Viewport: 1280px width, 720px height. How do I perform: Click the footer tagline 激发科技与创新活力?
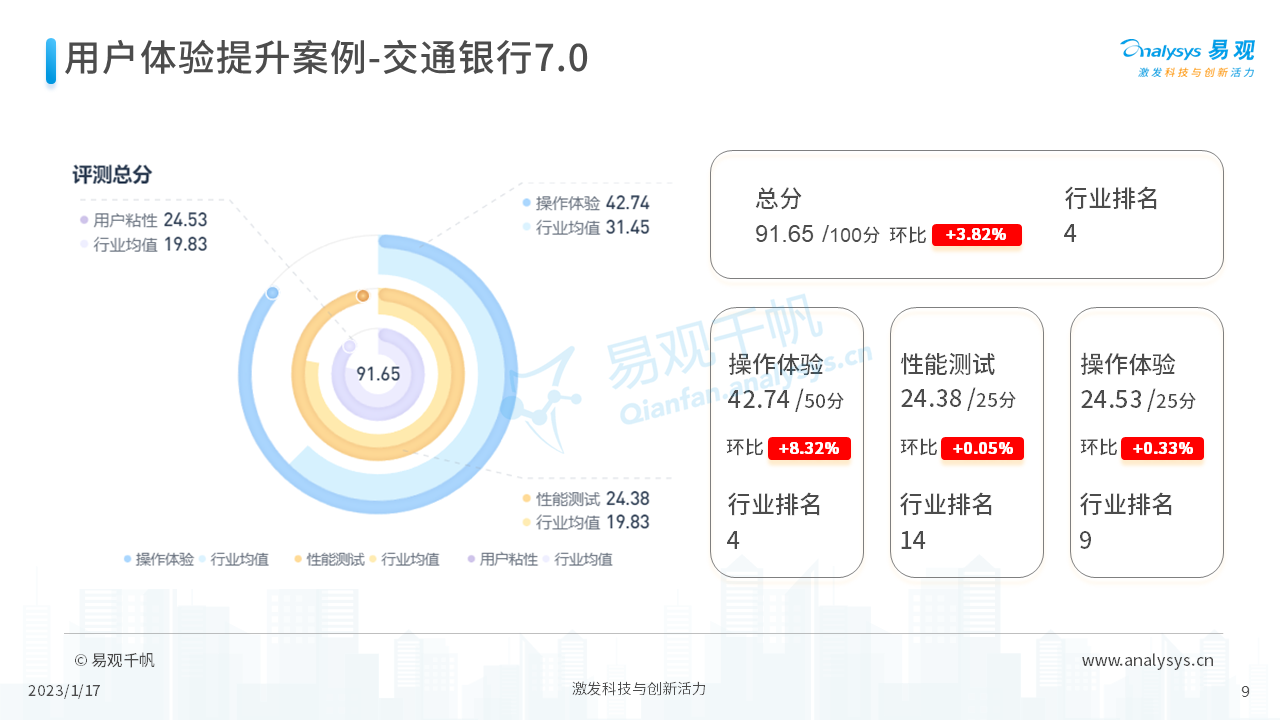tap(639, 689)
